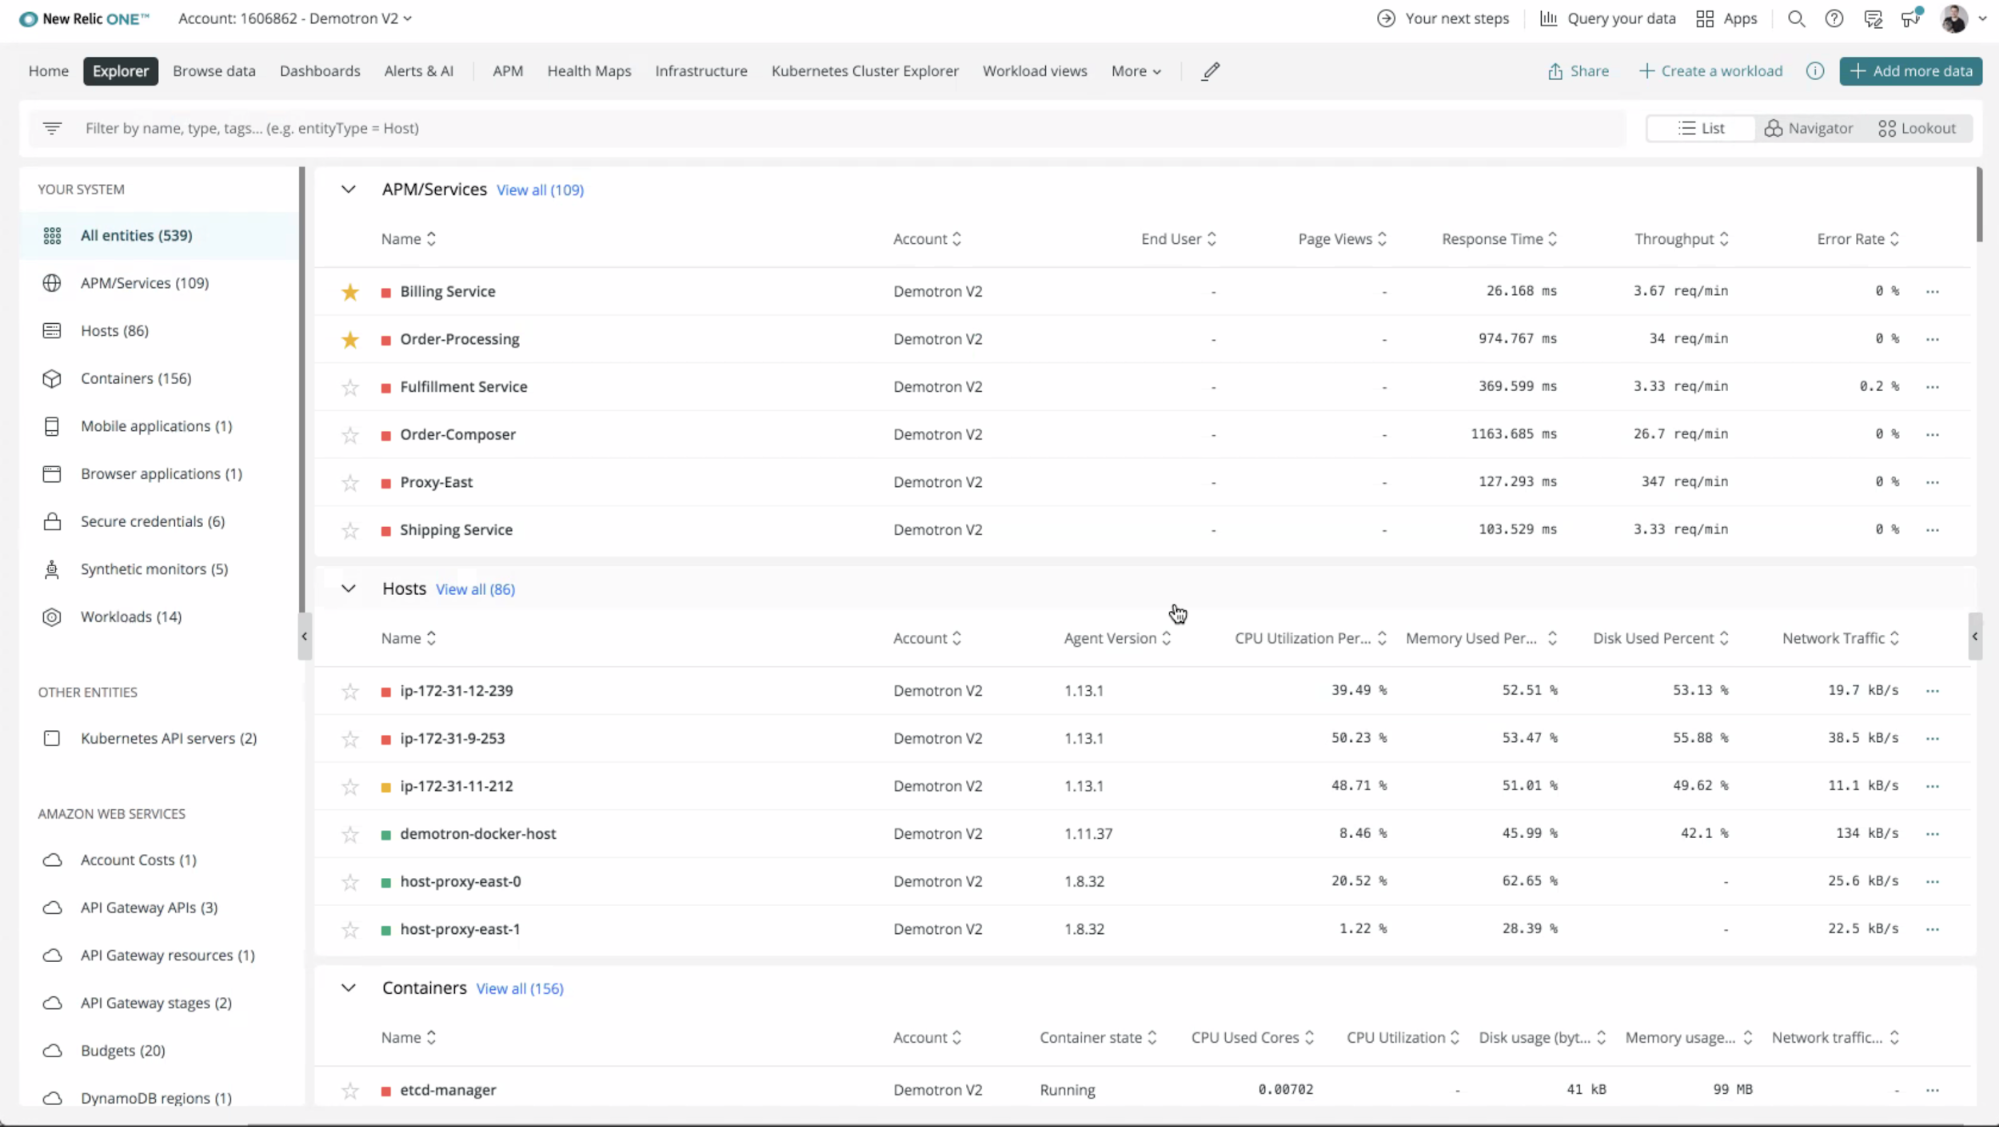This screenshot has height=1127, width=1999.
Task: Collapse the Hosts section chevron
Action: click(x=348, y=588)
